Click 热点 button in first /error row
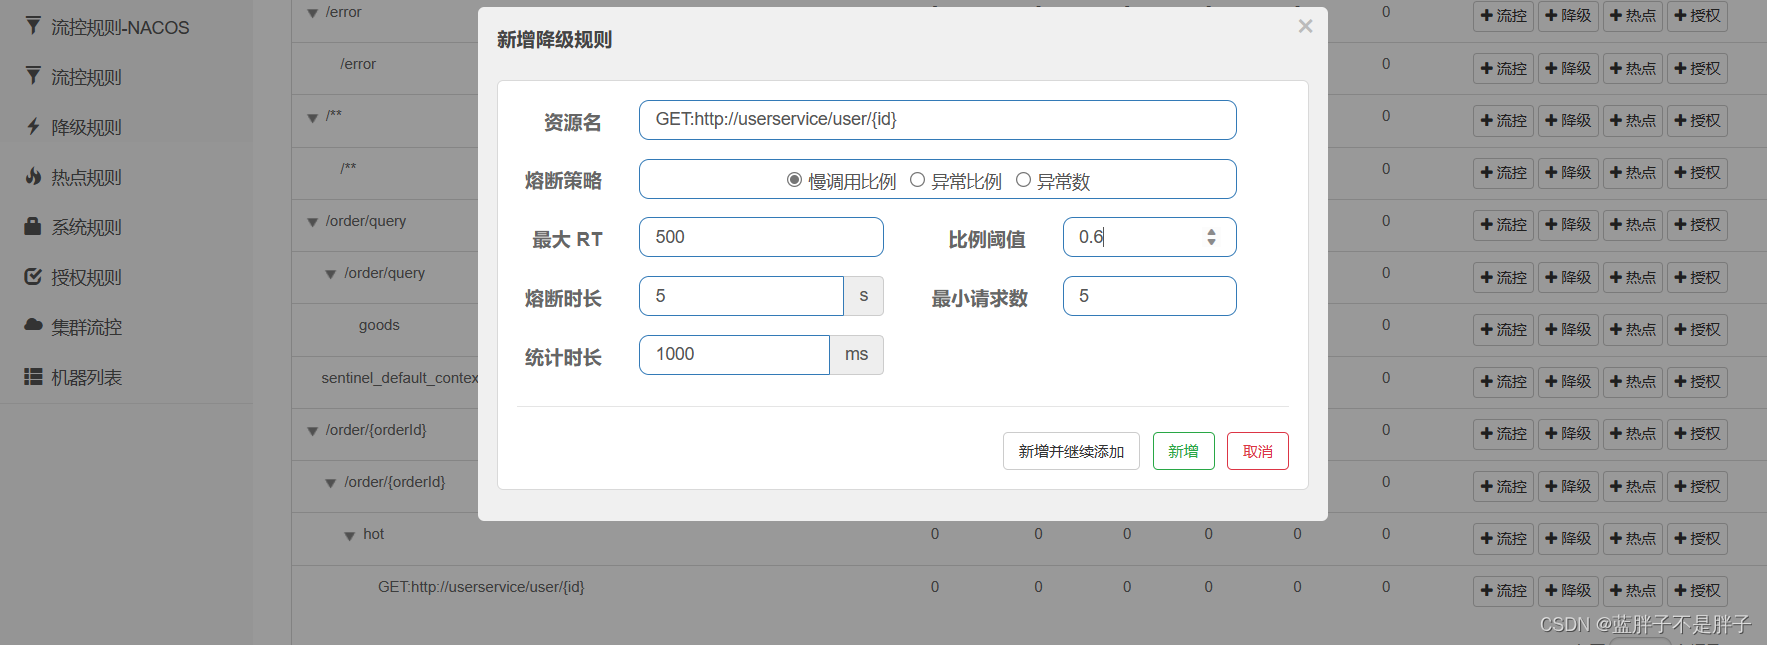1767x645 pixels. (x=1632, y=16)
